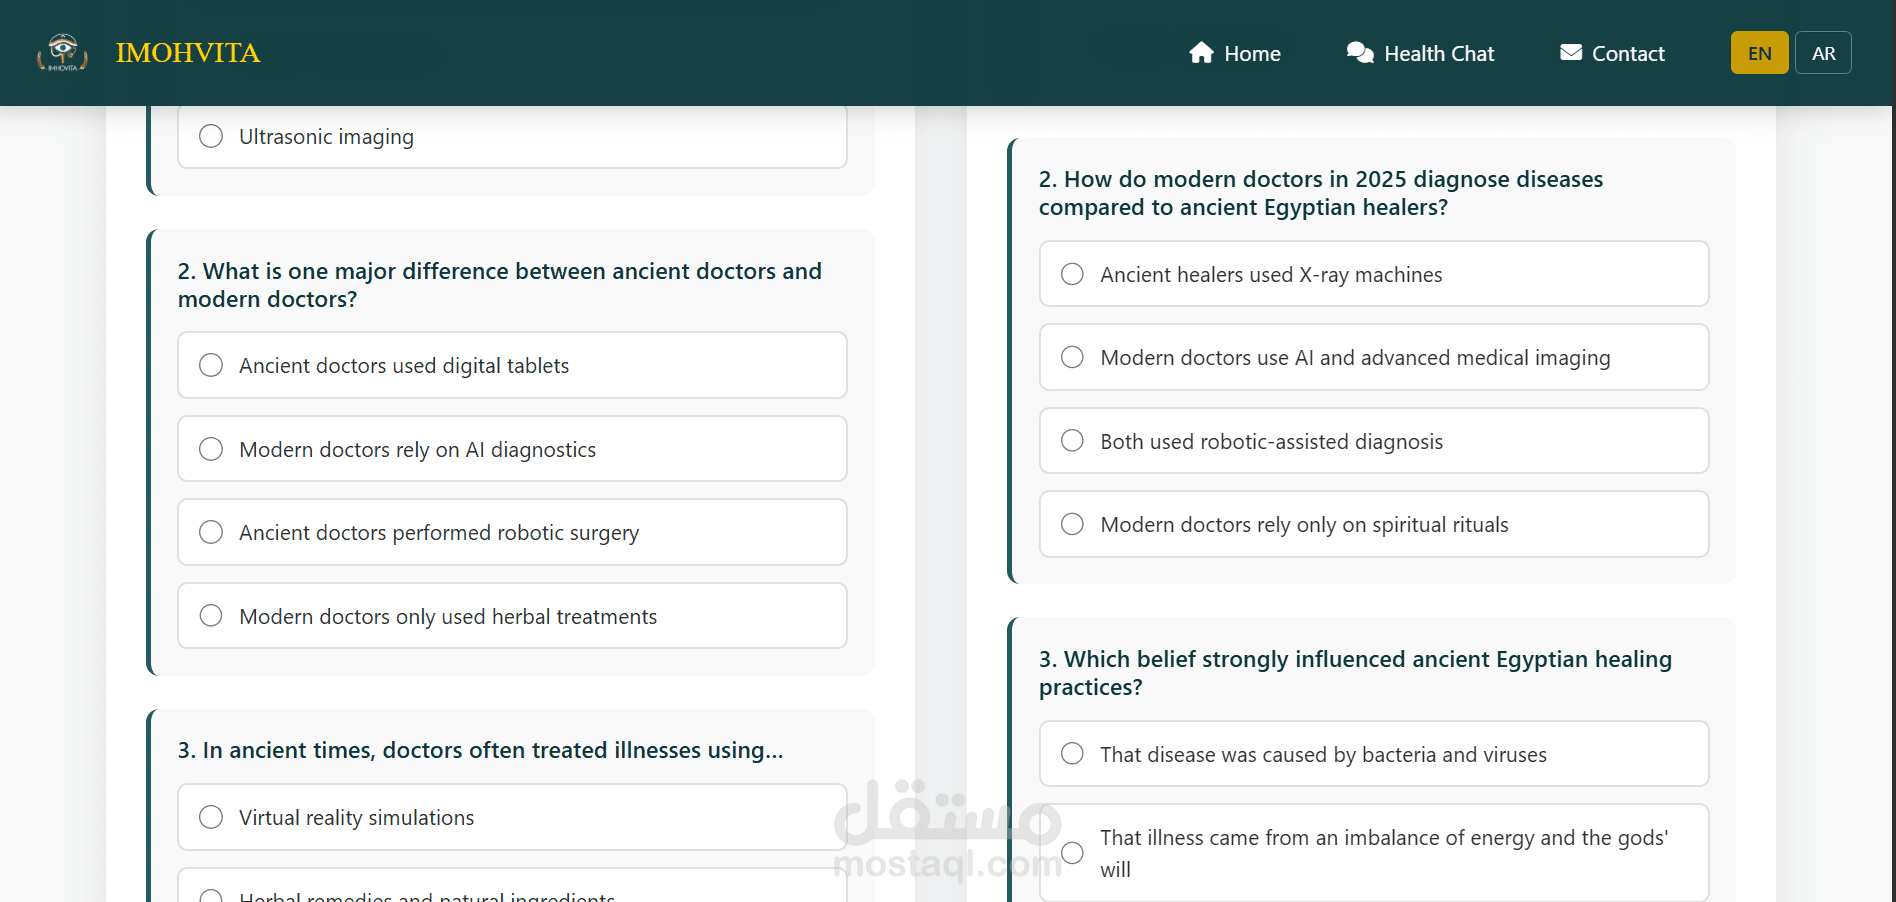Choose 'Modern doctors use AI and advanced medical imaging'
Viewport: 1896px width, 902px height.
1072,358
